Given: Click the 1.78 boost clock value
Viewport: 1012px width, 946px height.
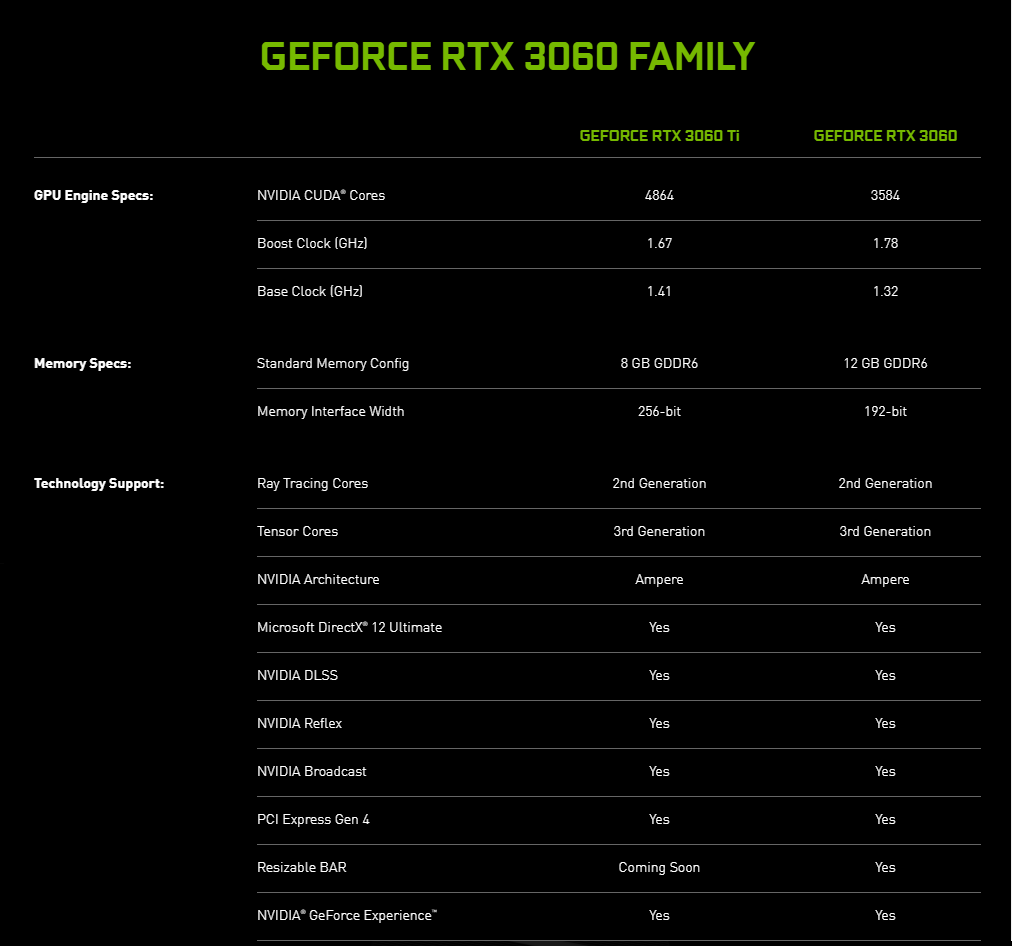Looking at the screenshot, I should coord(885,244).
